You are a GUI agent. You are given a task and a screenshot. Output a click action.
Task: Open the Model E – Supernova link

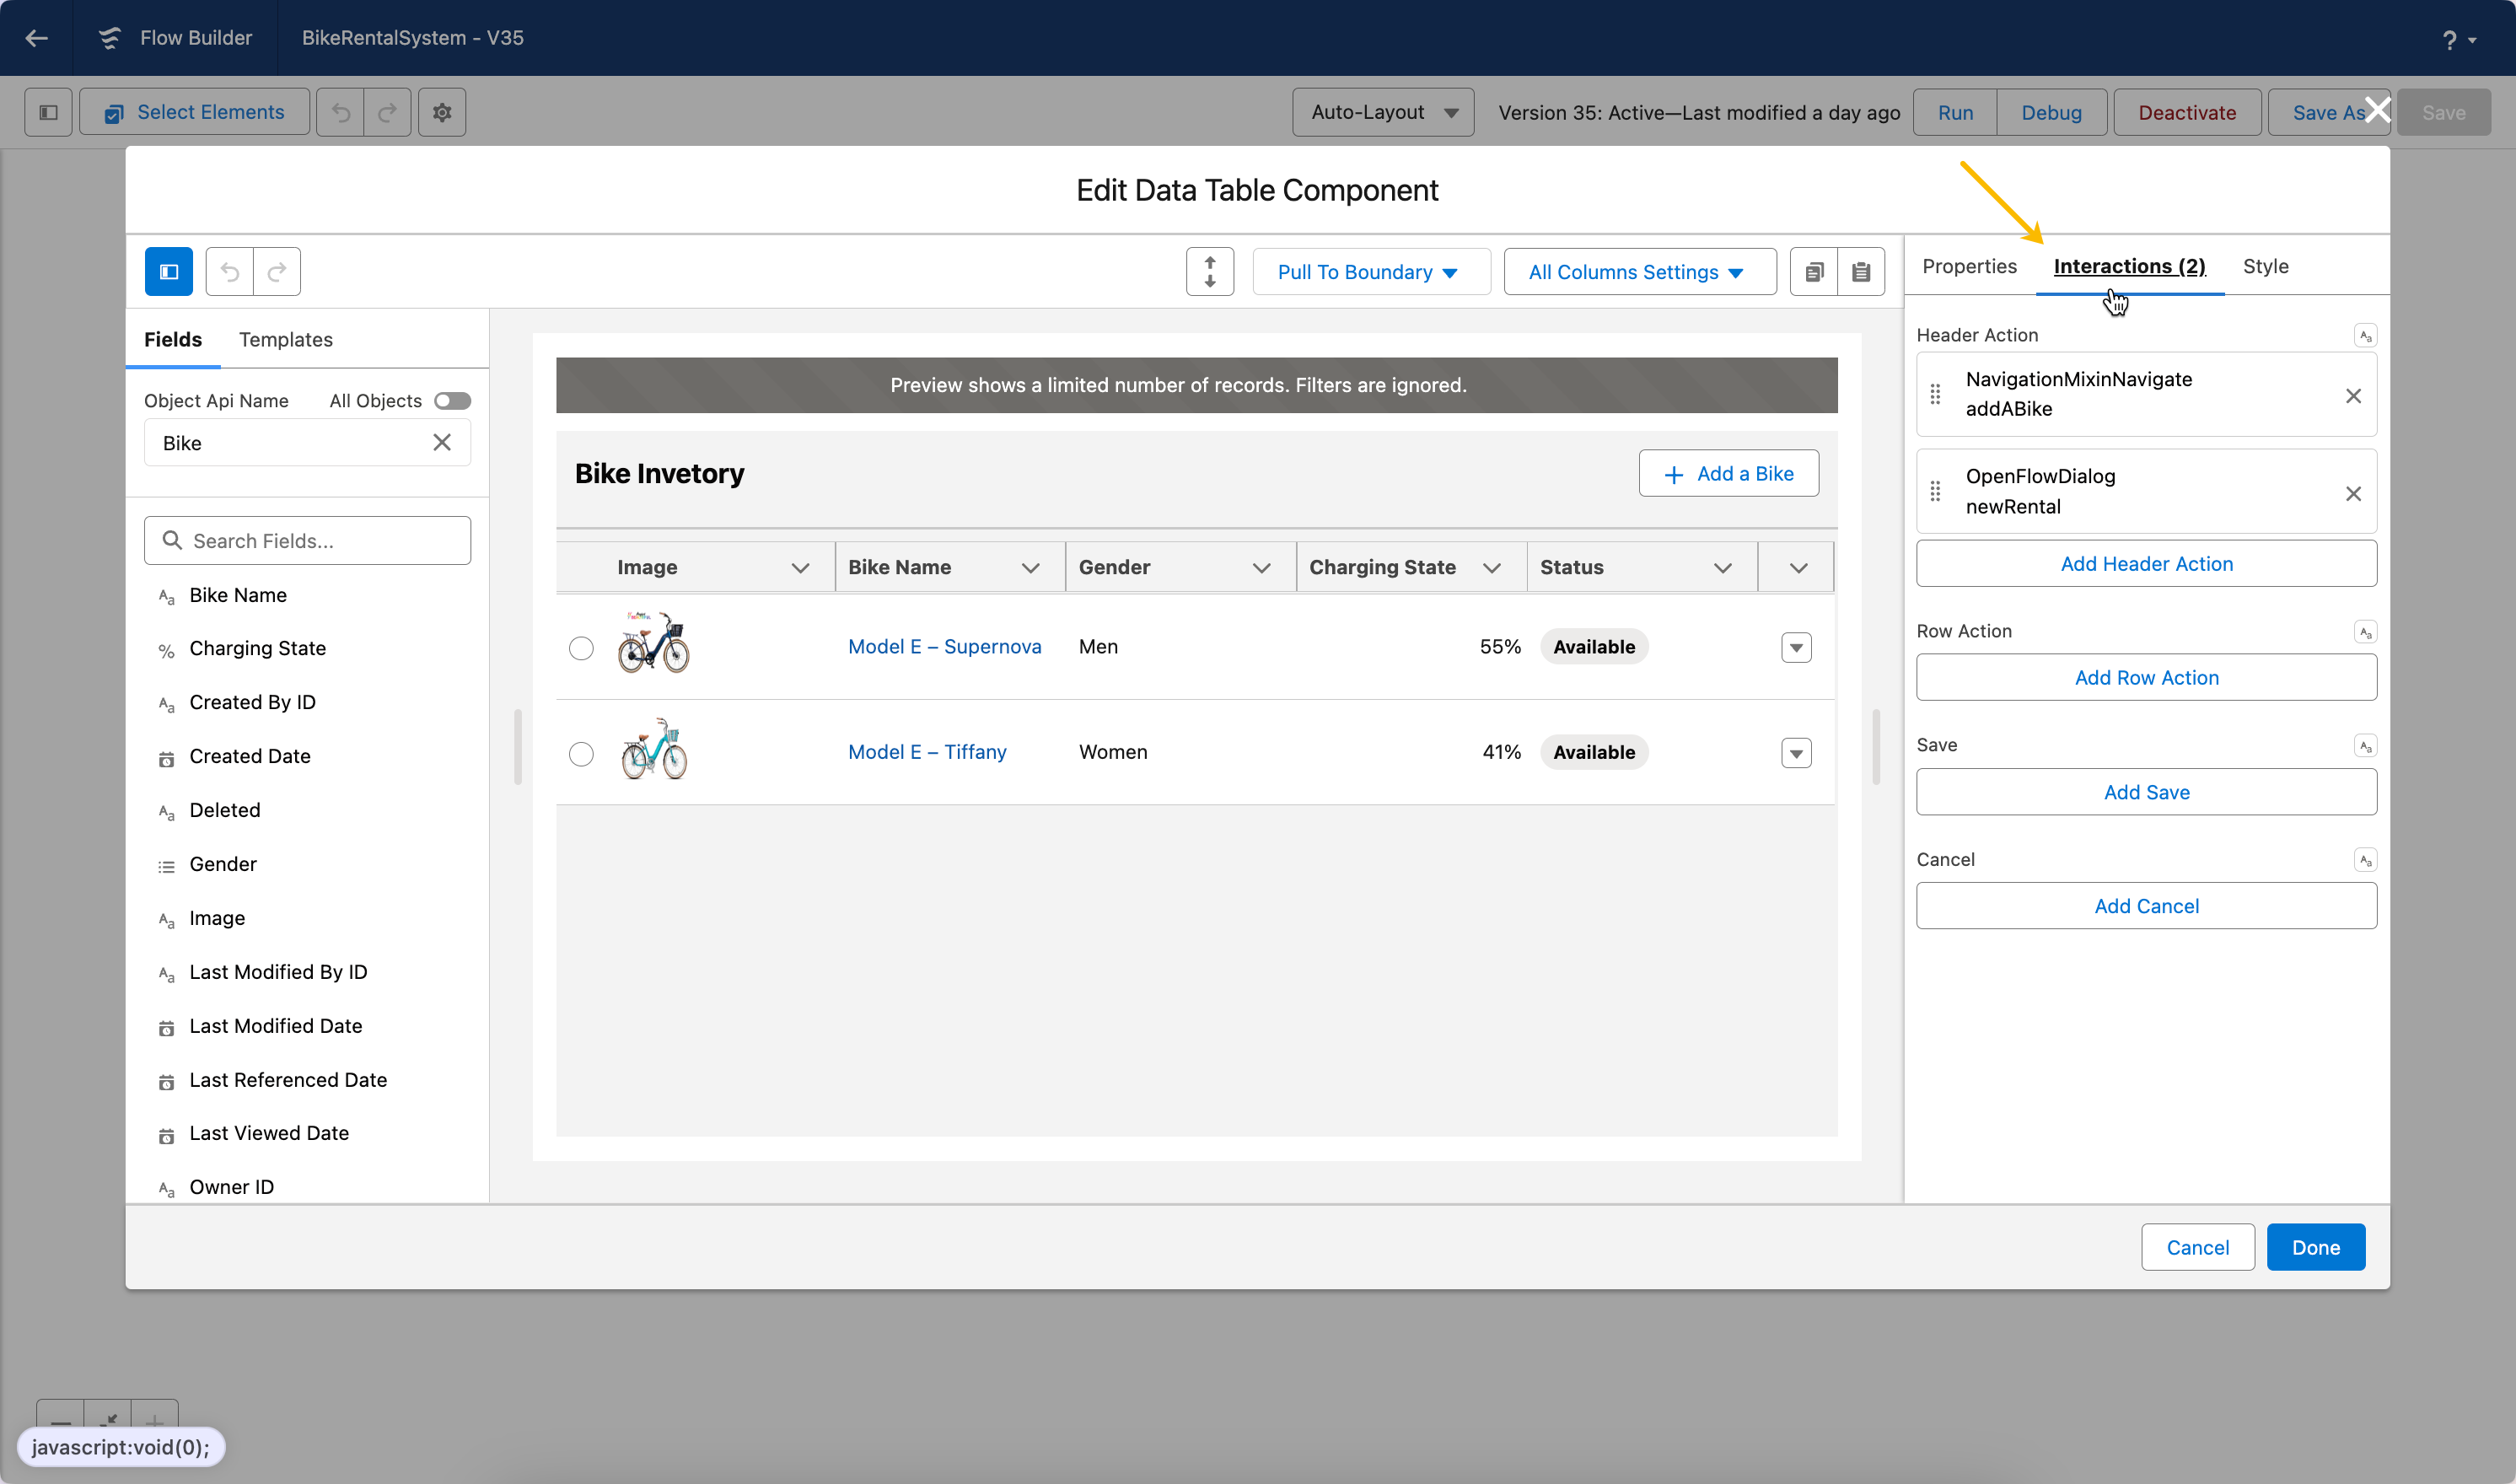944,647
